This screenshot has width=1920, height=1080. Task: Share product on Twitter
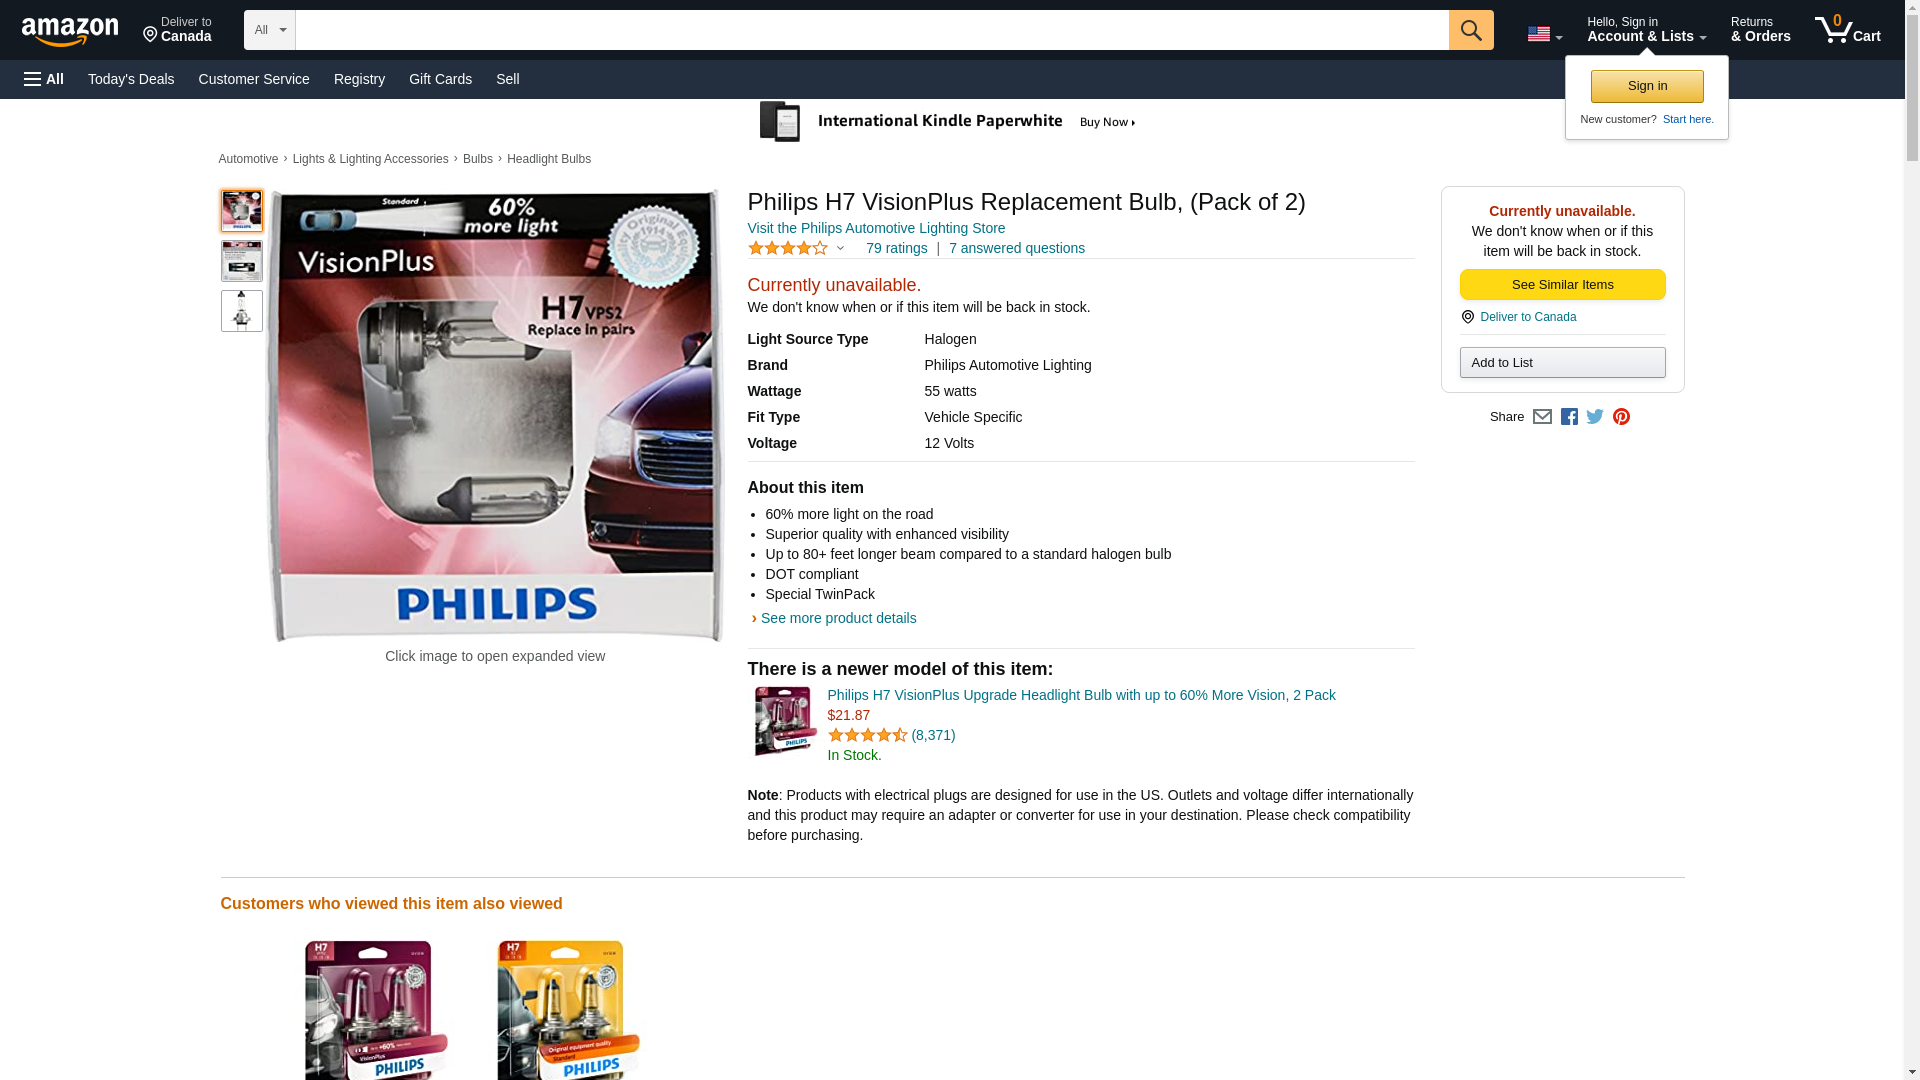tap(1595, 417)
